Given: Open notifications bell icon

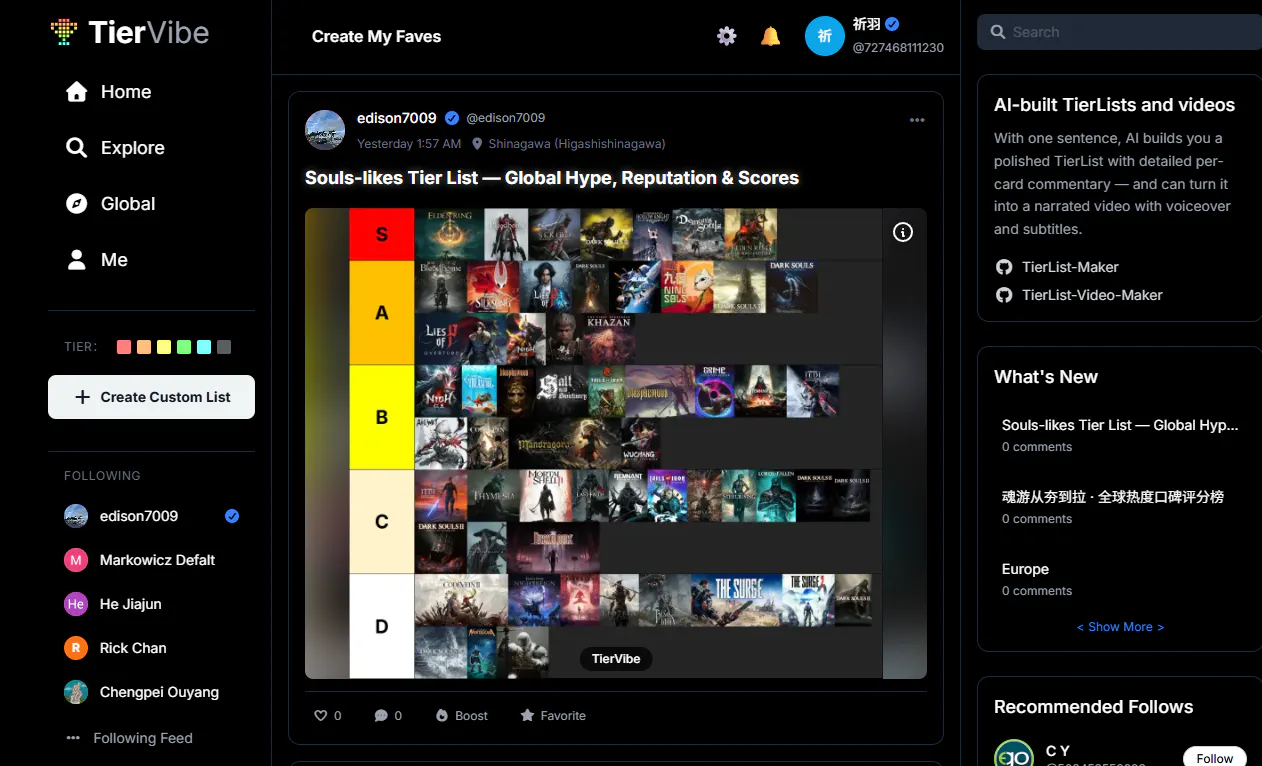Looking at the screenshot, I should (771, 36).
